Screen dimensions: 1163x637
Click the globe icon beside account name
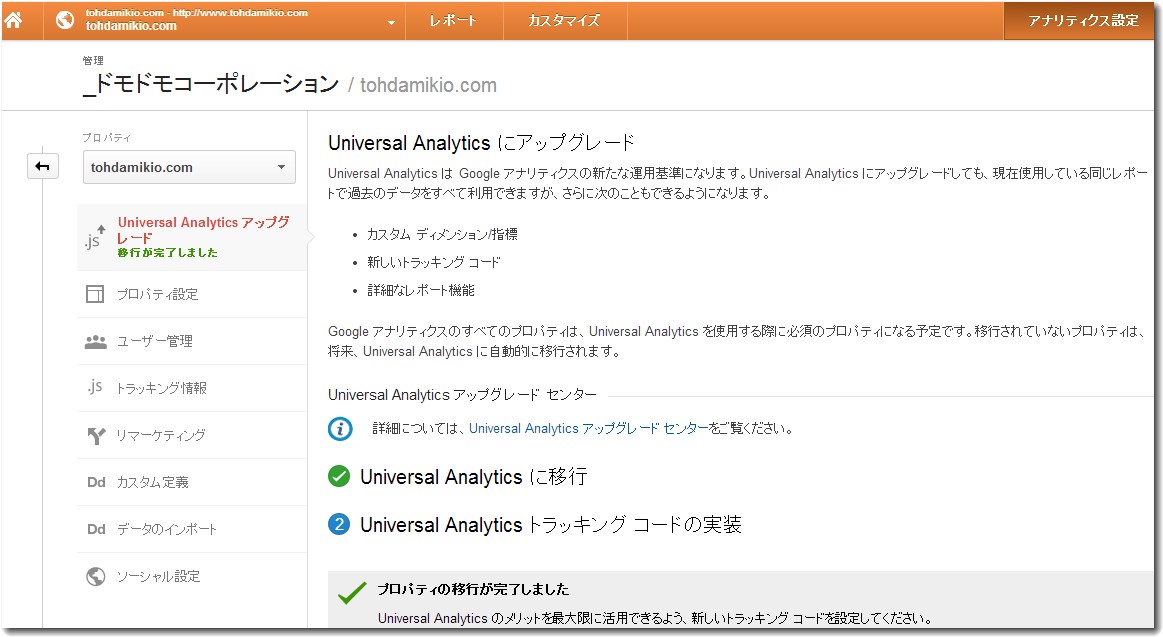(65, 20)
